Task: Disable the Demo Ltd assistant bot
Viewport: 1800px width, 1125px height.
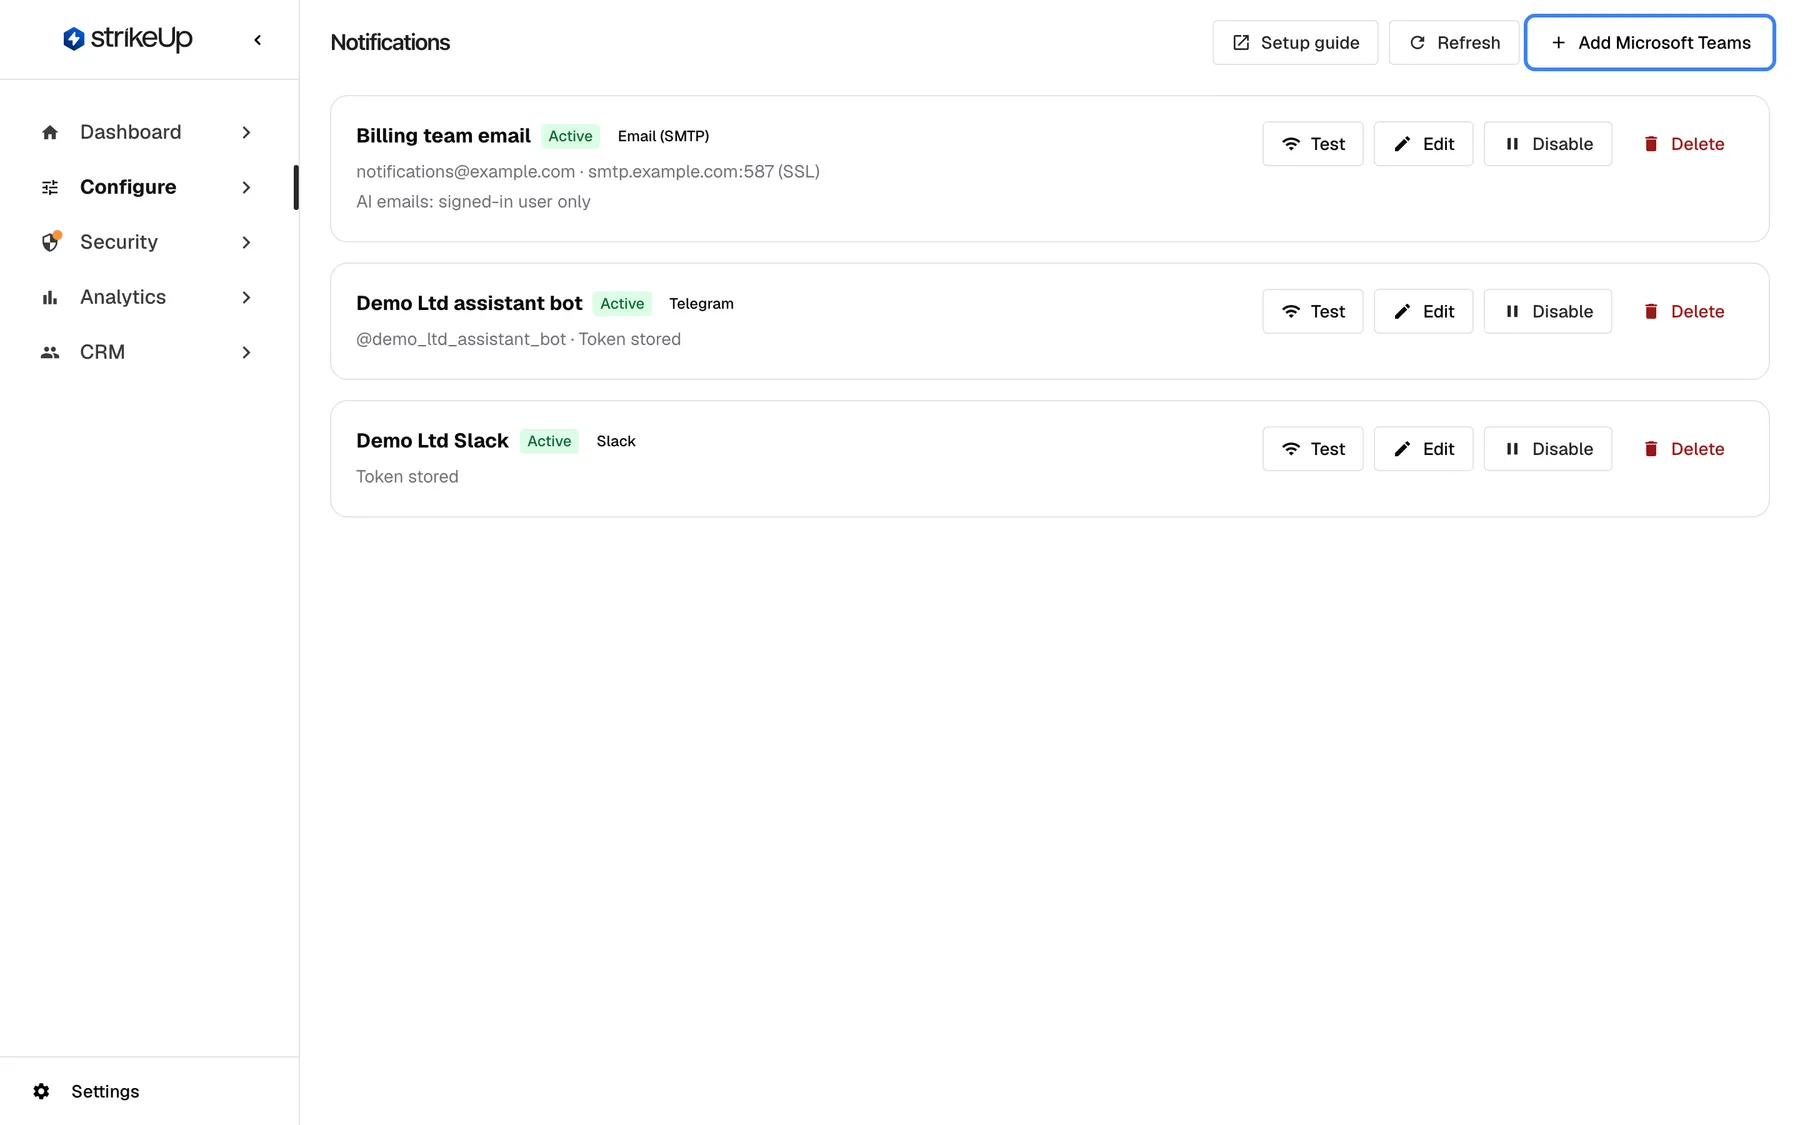Action: tap(1548, 311)
